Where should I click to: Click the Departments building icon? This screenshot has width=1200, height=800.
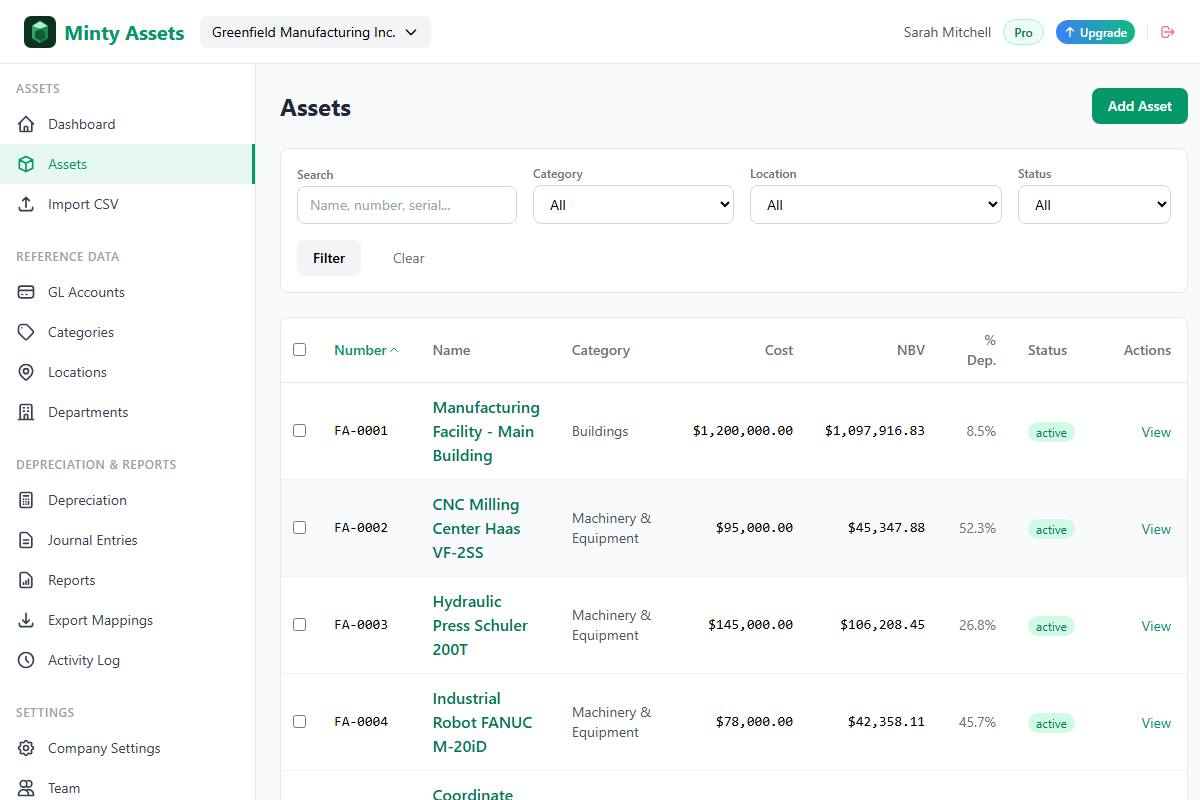(x=27, y=412)
